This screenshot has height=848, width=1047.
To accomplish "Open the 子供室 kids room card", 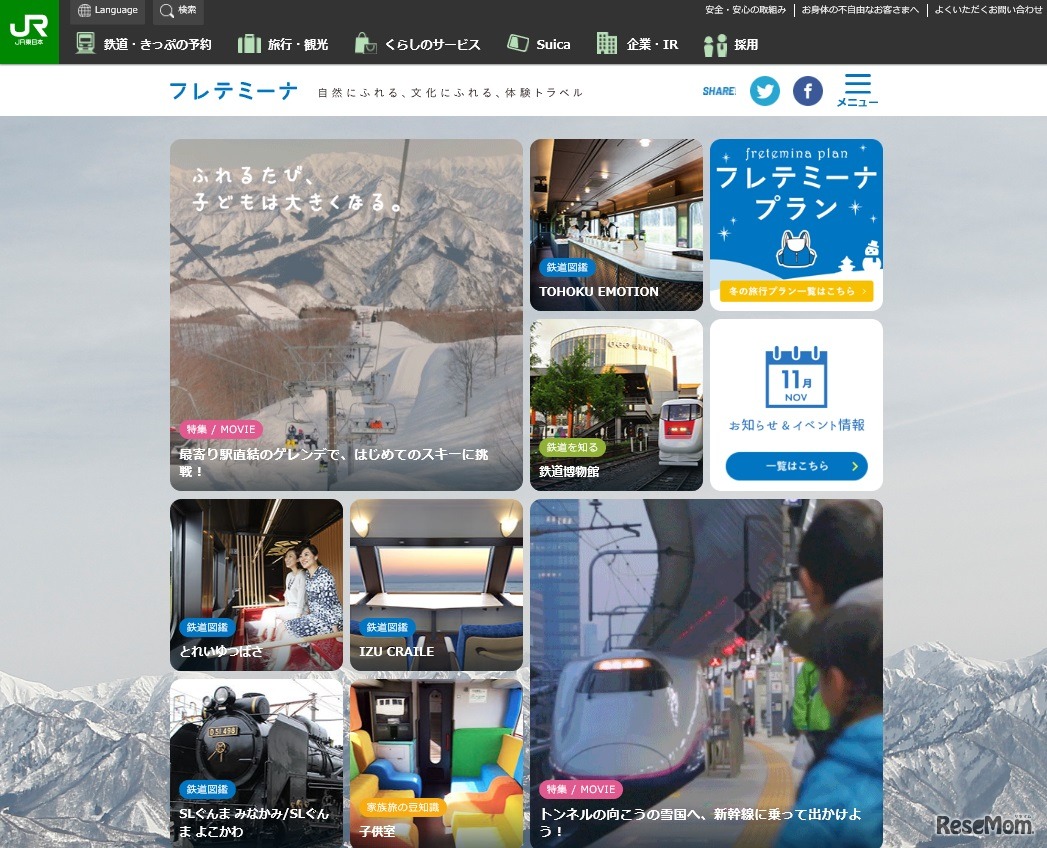I will (x=436, y=764).
